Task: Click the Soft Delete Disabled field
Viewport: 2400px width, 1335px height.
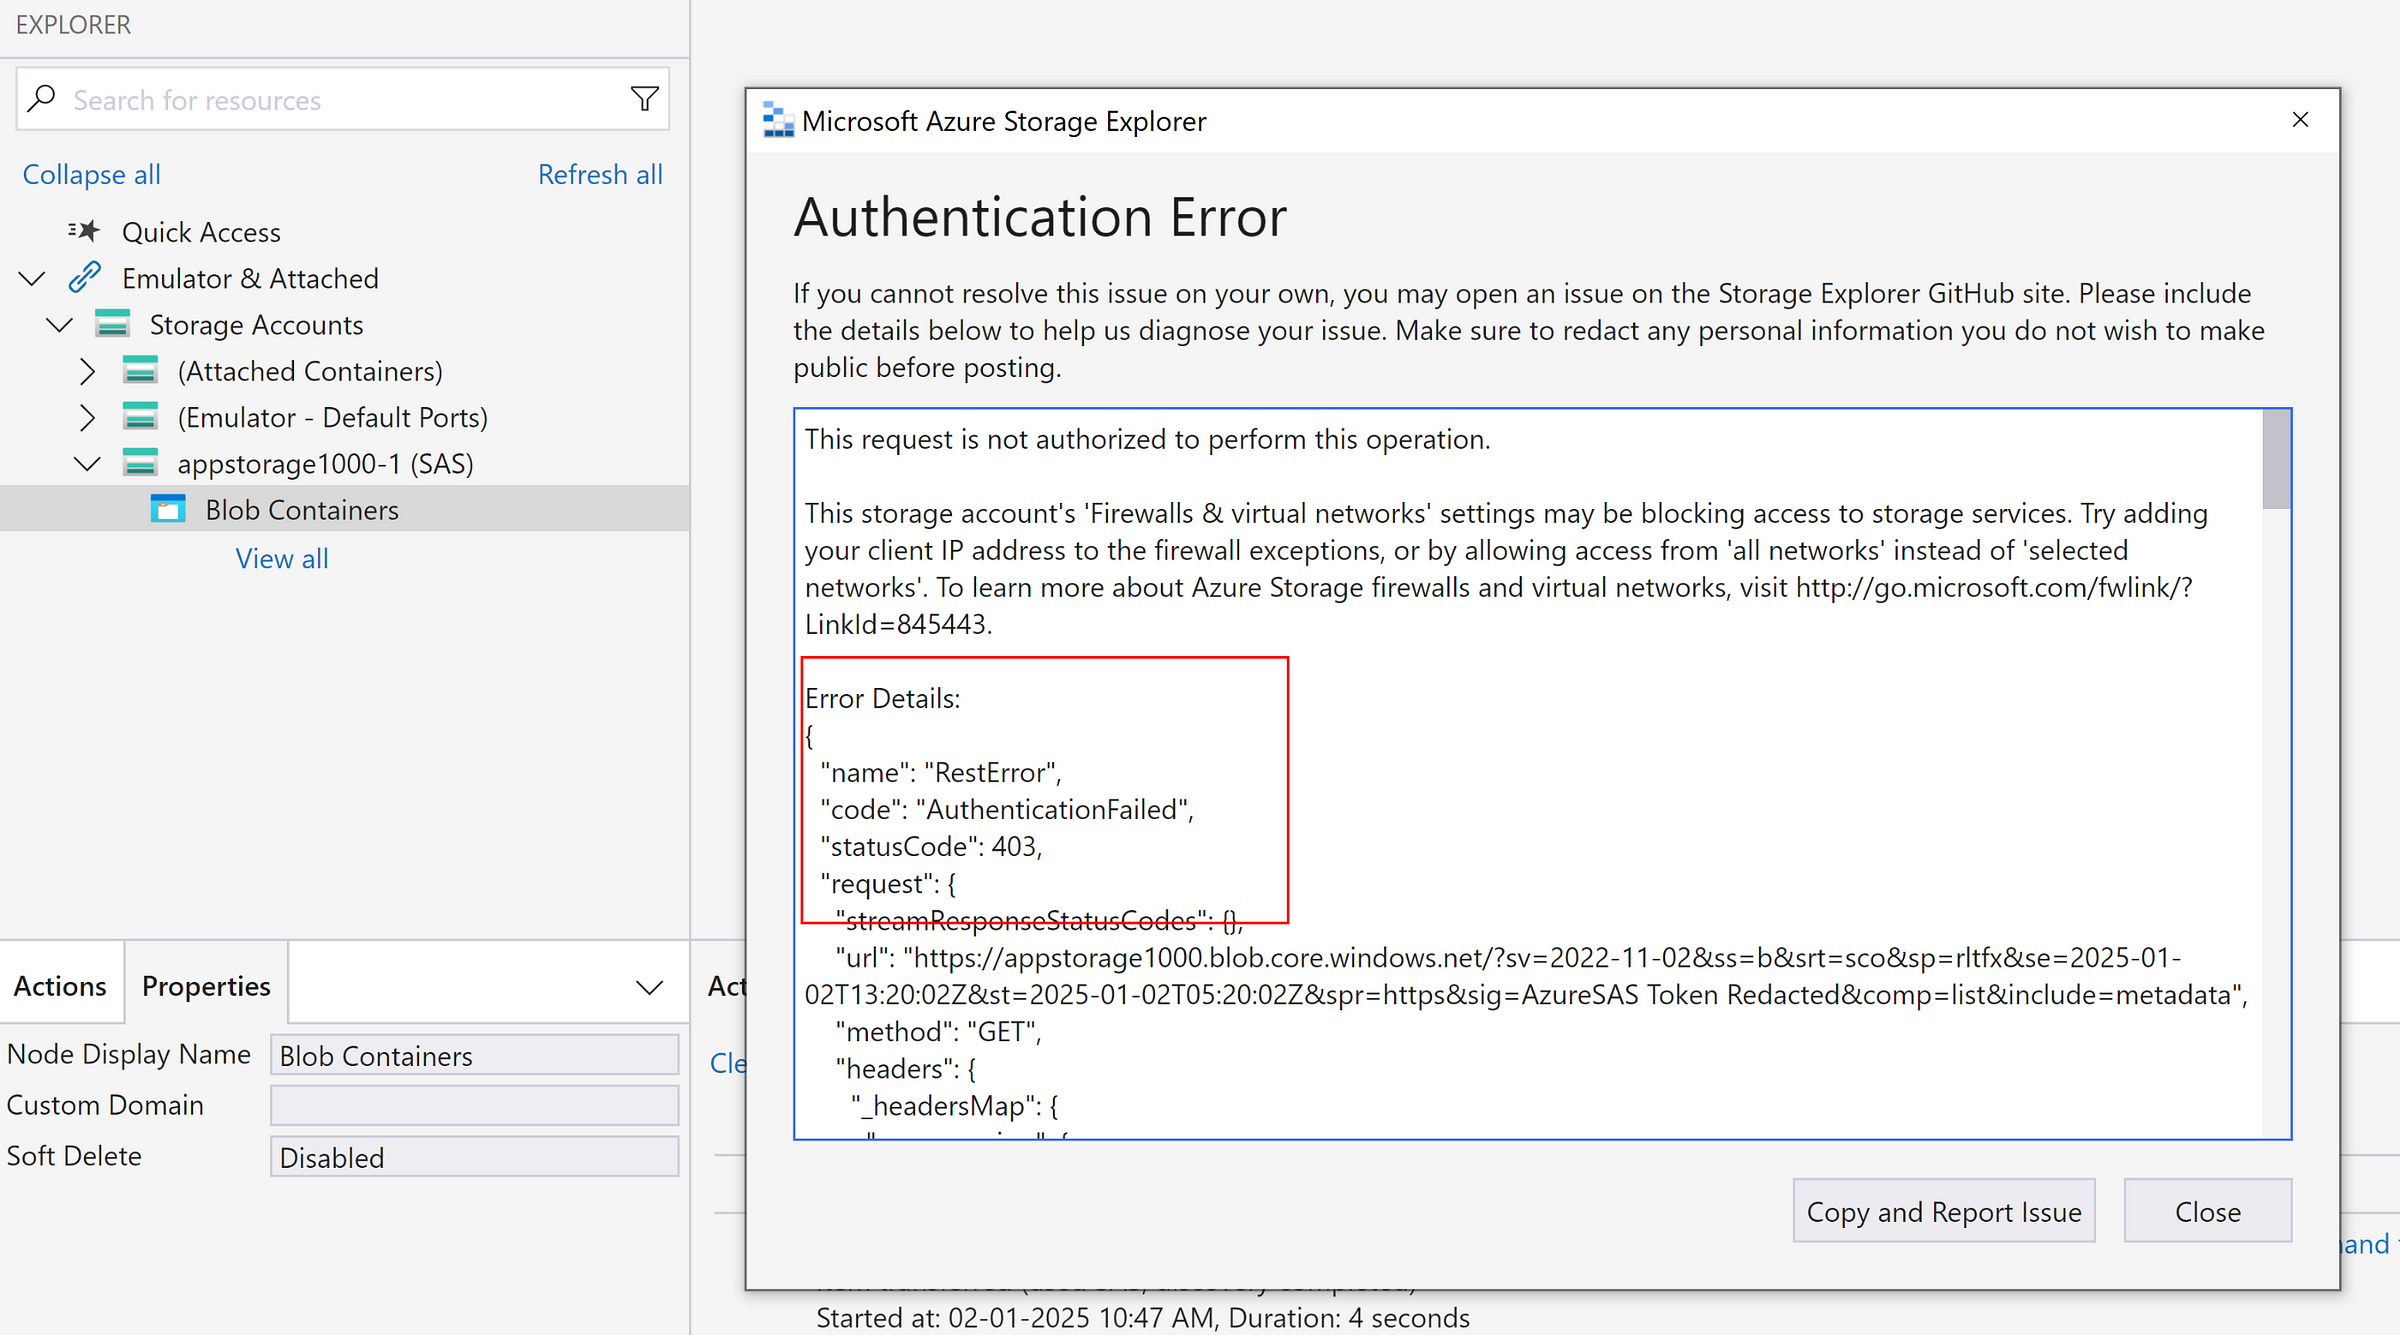Action: pos(475,1157)
